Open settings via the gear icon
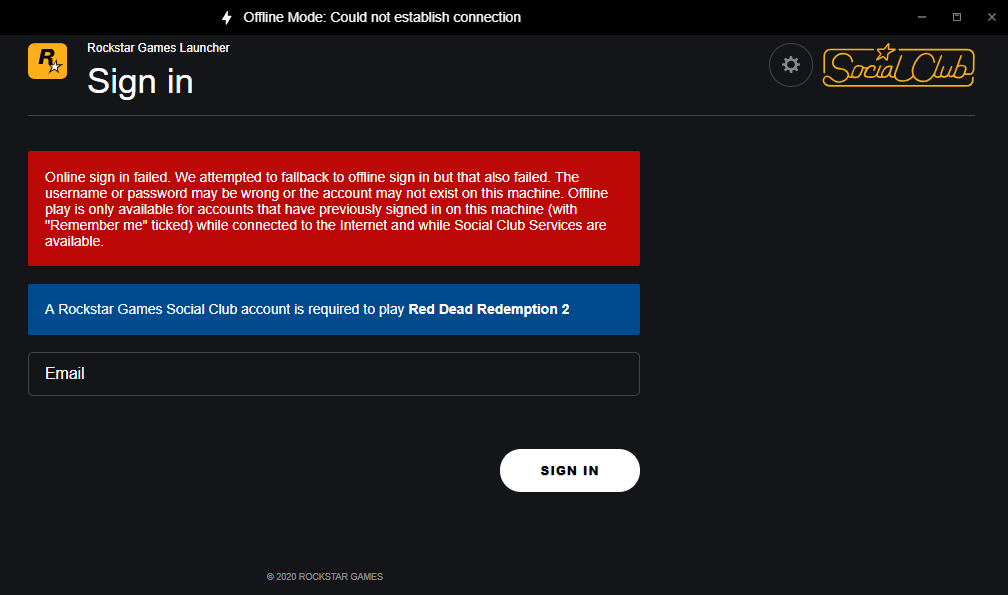 pos(791,65)
